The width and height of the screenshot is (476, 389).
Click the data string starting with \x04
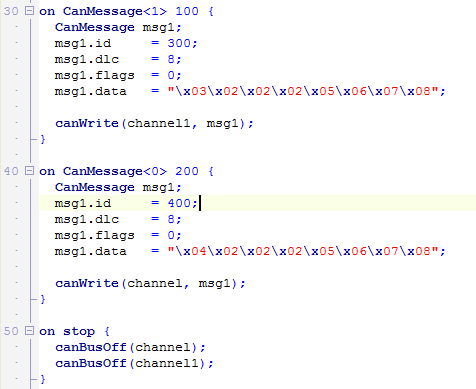(303, 251)
